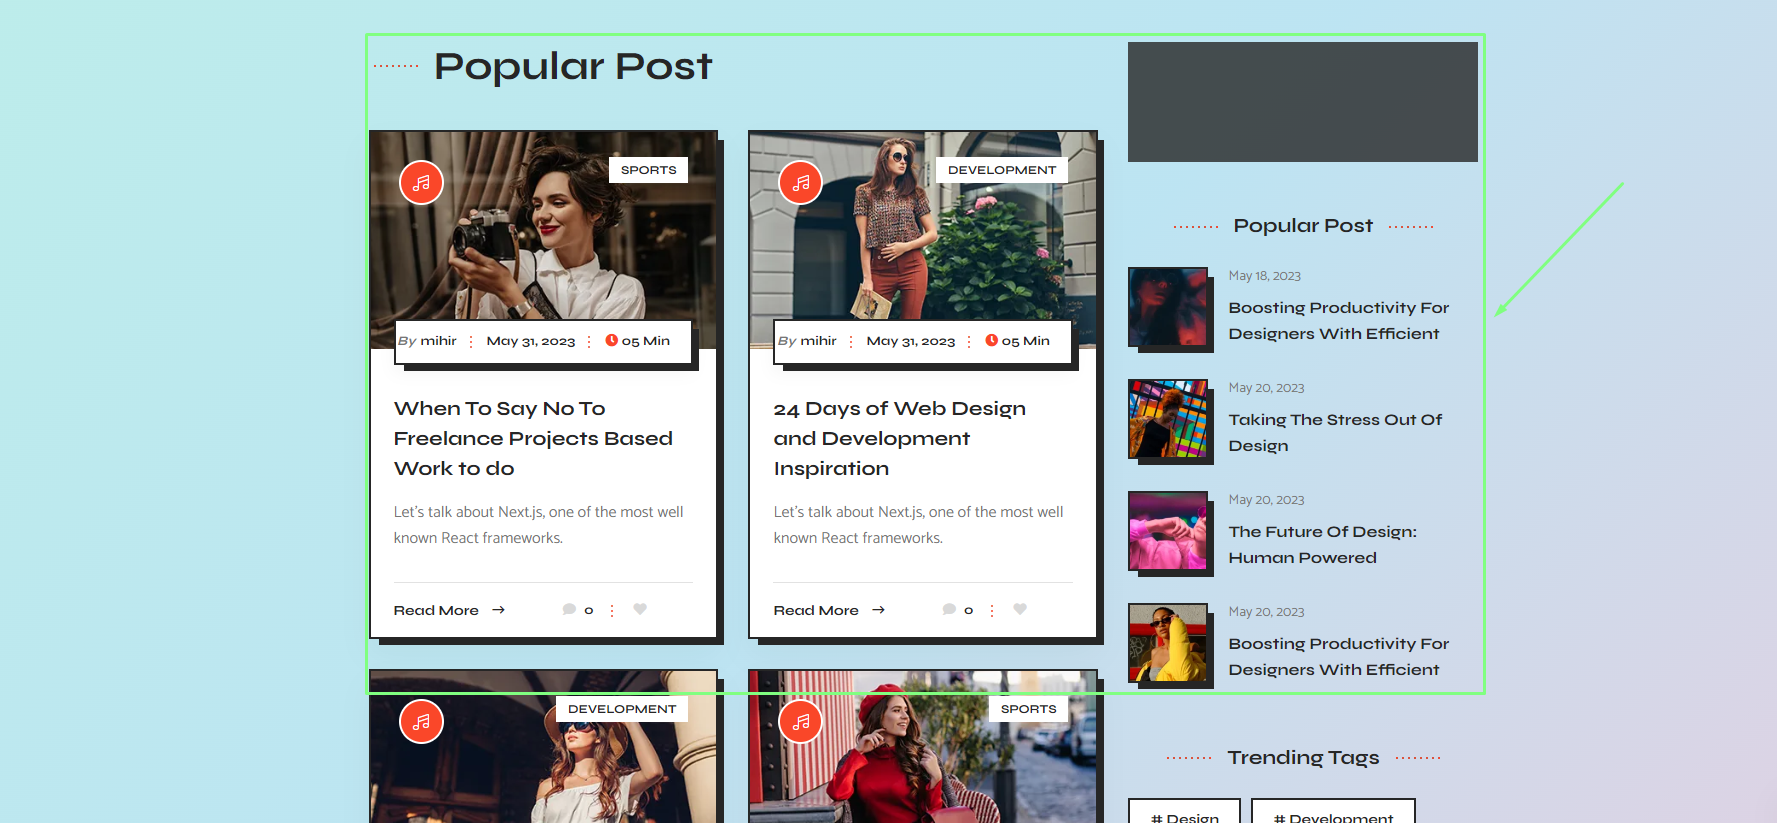Open the SPORTS category tag on the camera woman post
The width and height of the screenshot is (1777, 823).
648,170
